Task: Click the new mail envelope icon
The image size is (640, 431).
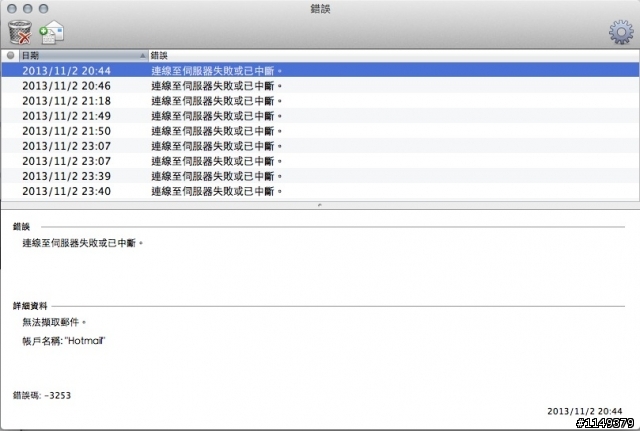Action: [x=52, y=32]
